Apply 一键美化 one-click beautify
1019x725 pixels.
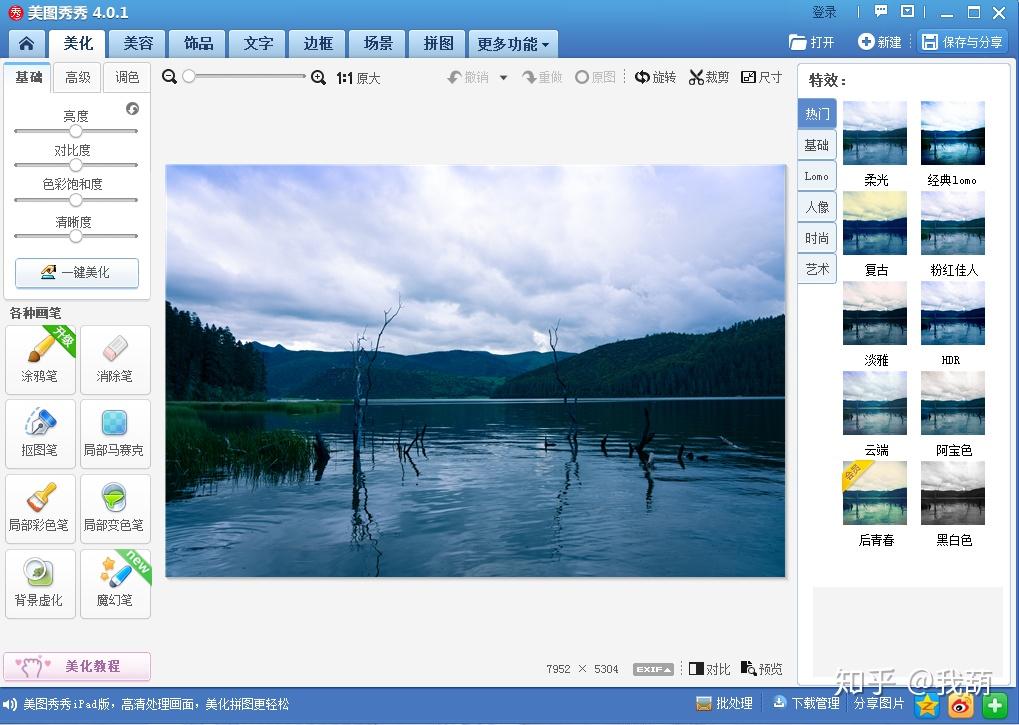click(x=77, y=273)
